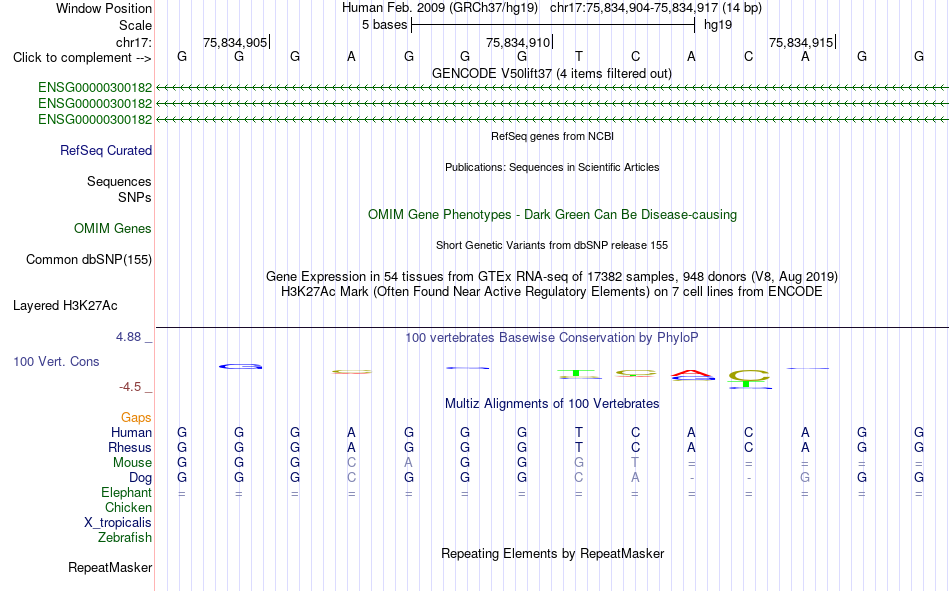Click the 'RefSeq genes from NCBI' title

(x=552, y=136)
